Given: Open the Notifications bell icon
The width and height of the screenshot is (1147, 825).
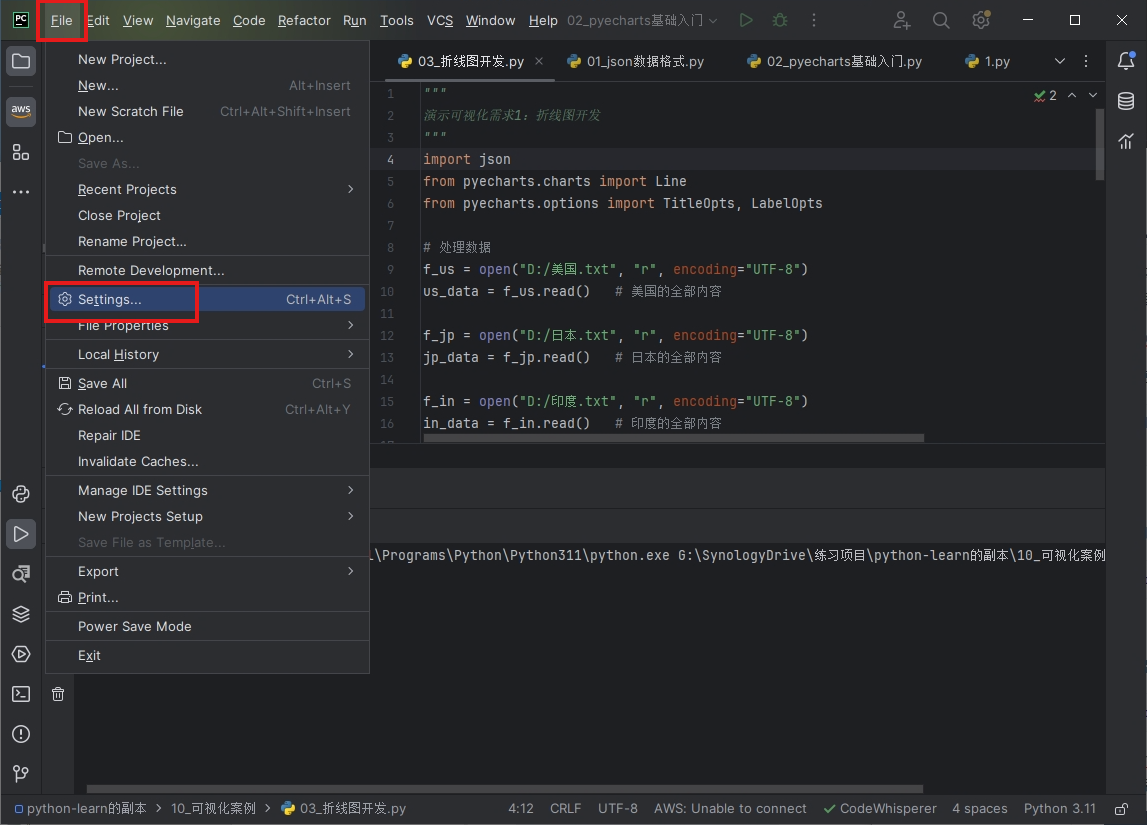Looking at the screenshot, I should pos(1126,61).
